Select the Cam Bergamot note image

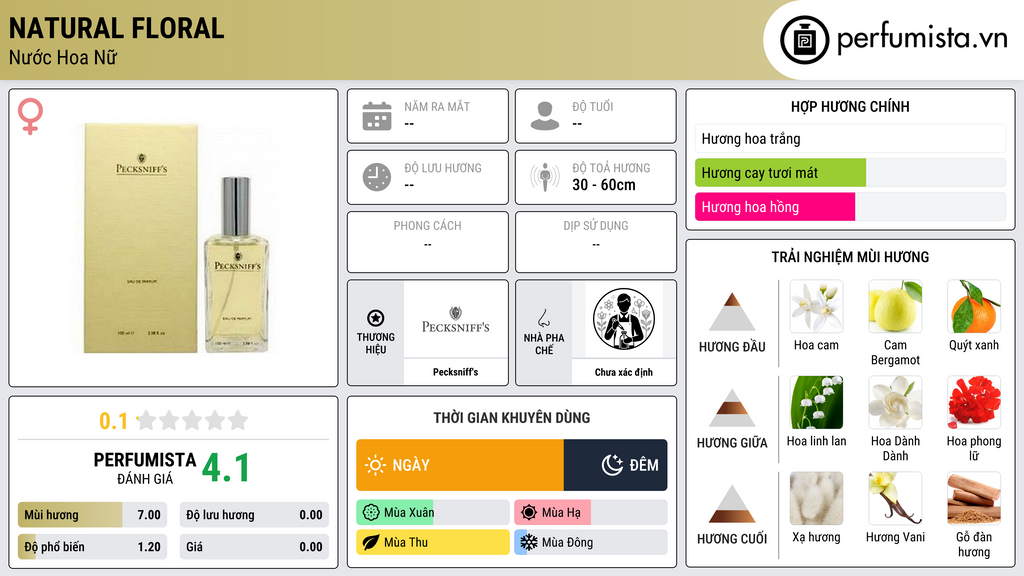pyautogui.click(x=895, y=306)
